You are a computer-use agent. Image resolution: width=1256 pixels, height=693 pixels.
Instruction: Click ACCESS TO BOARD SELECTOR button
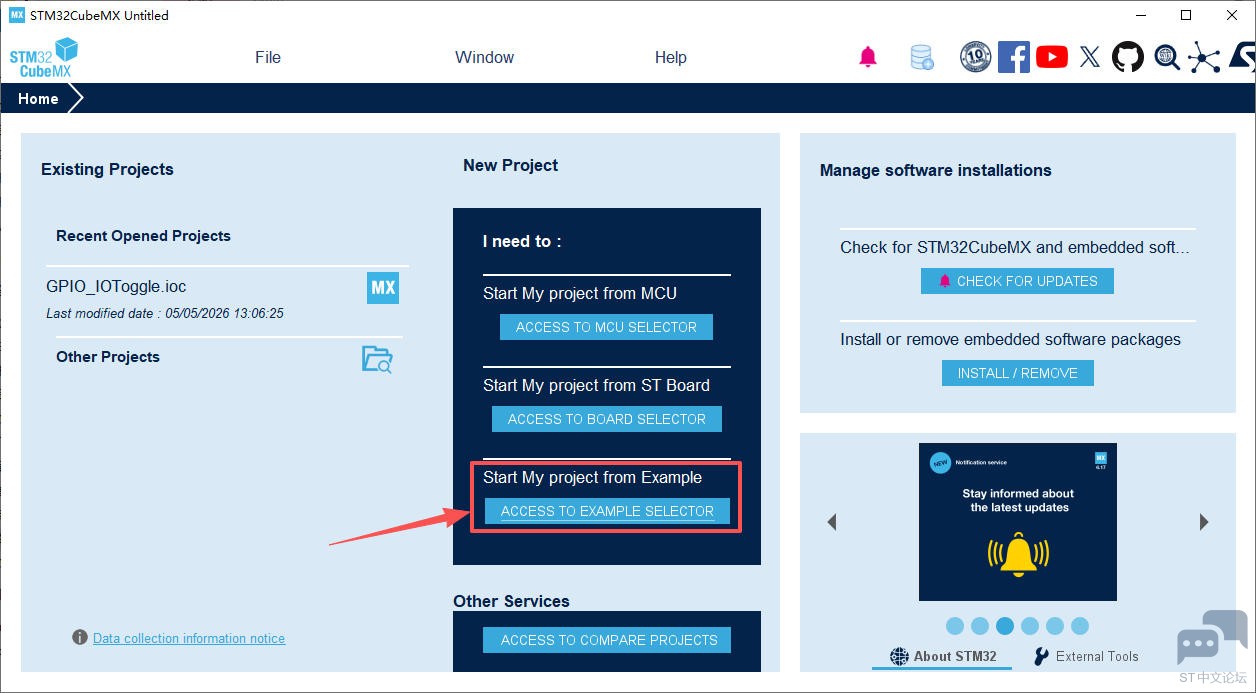tap(606, 419)
